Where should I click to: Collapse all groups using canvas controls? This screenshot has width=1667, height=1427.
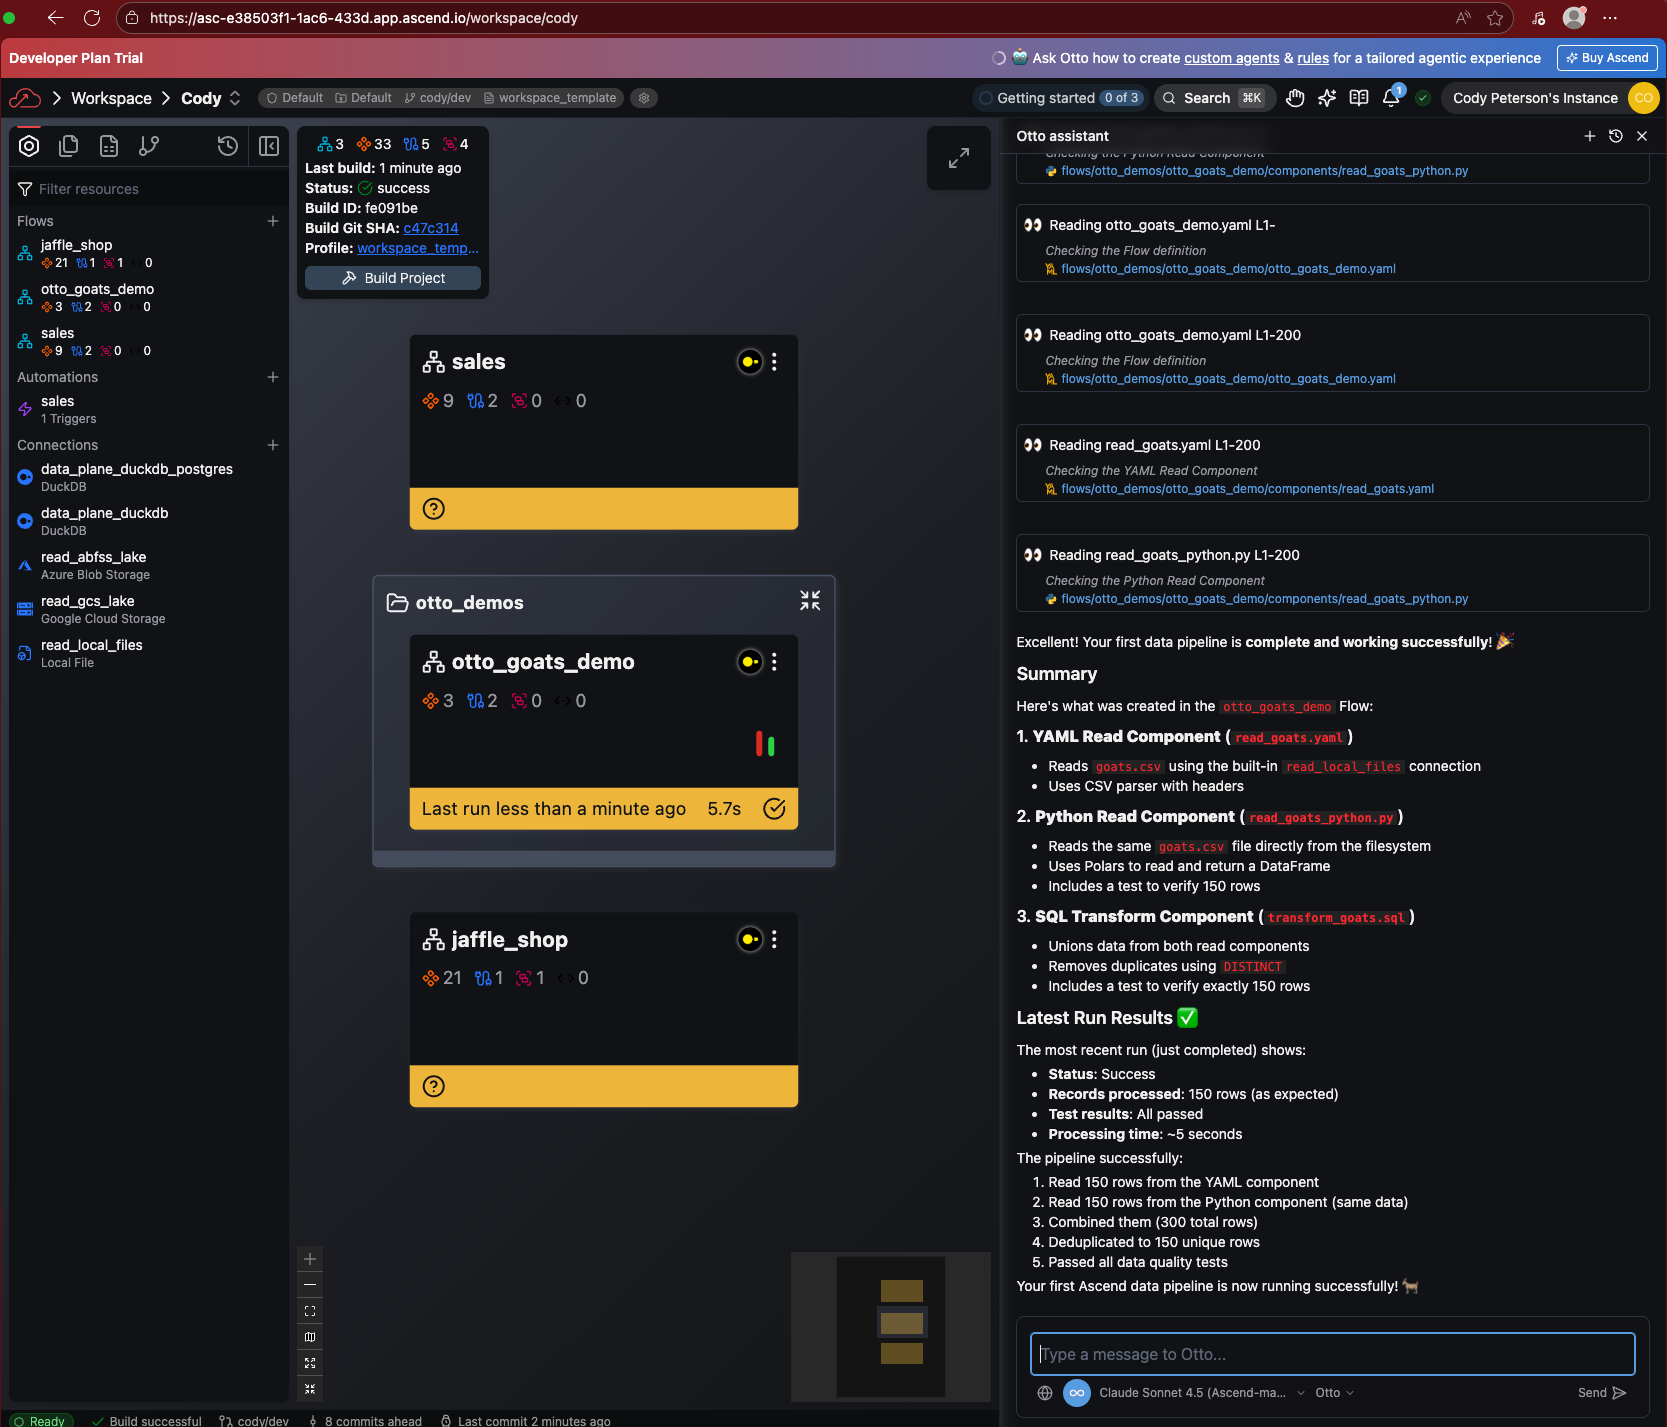tap(310, 1389)
